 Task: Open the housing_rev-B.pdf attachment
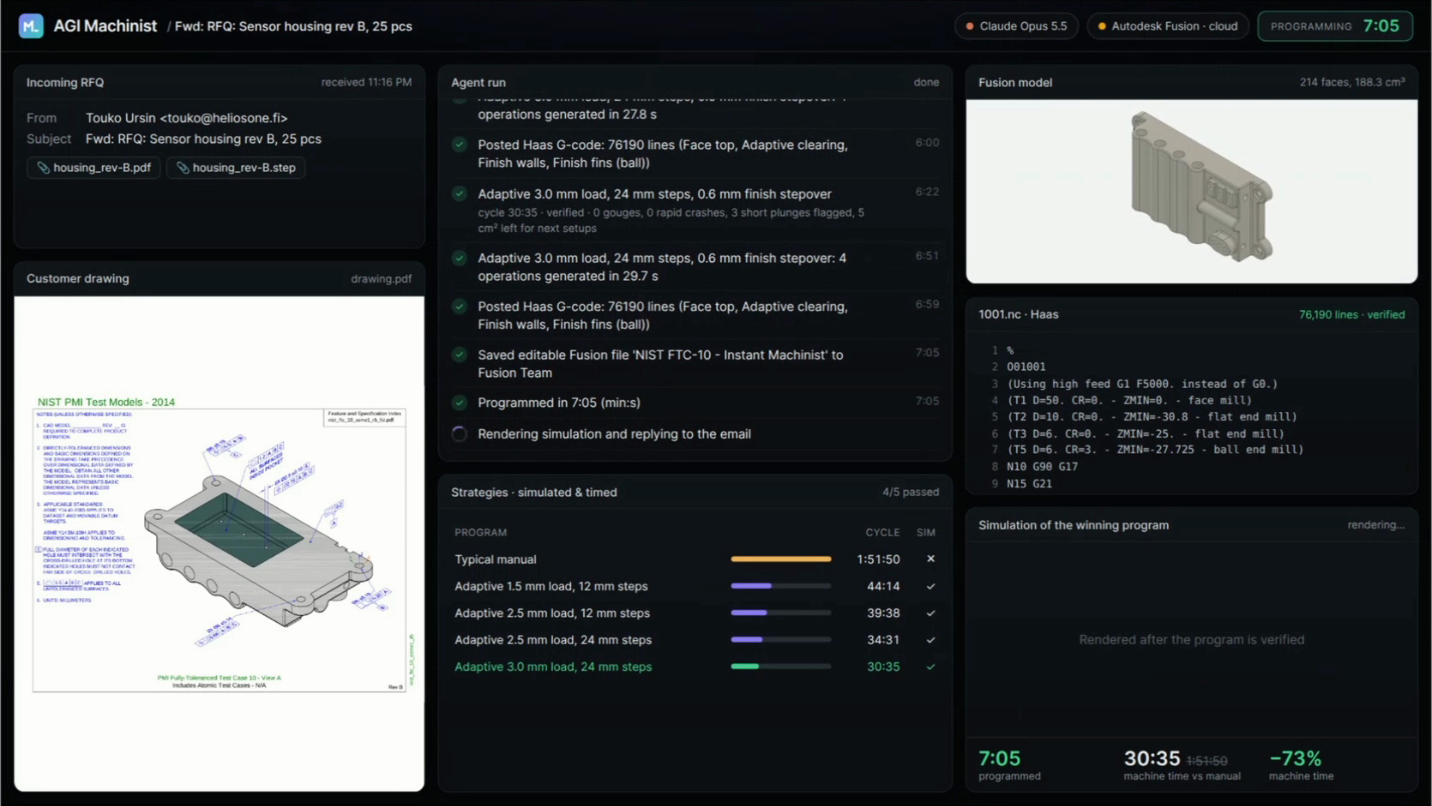click(x=93, y=168)
